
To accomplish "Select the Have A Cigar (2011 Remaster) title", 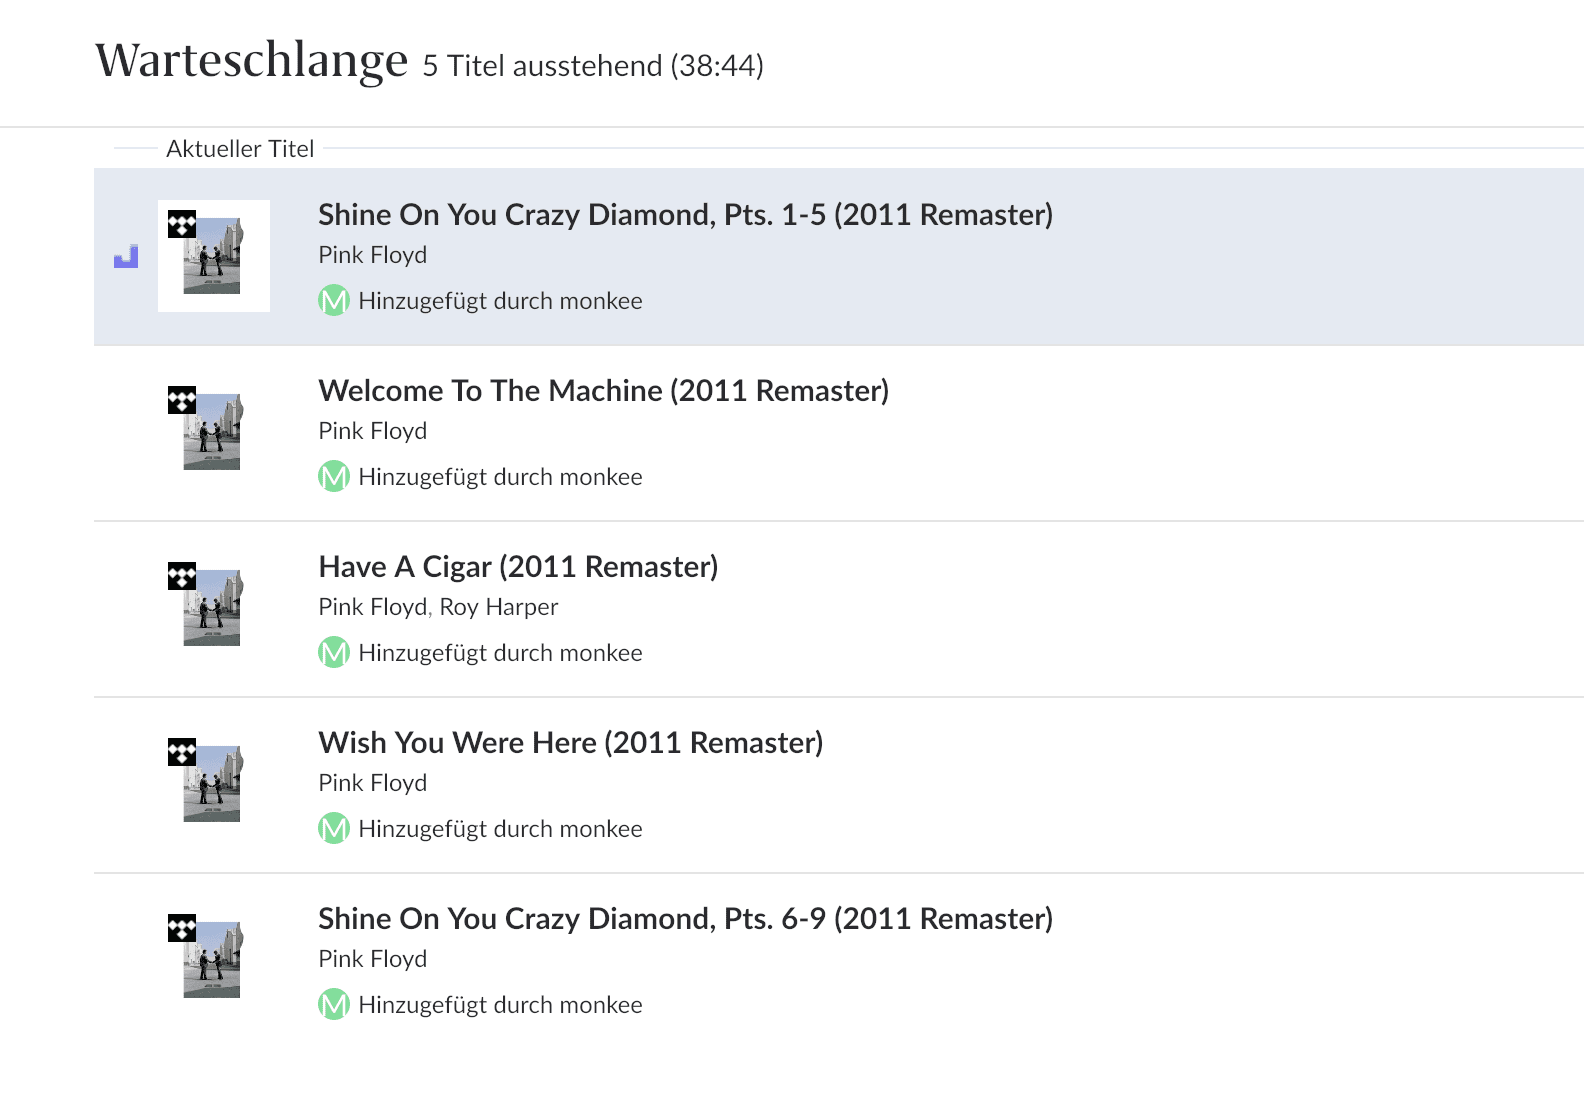I will click(518, 567).
